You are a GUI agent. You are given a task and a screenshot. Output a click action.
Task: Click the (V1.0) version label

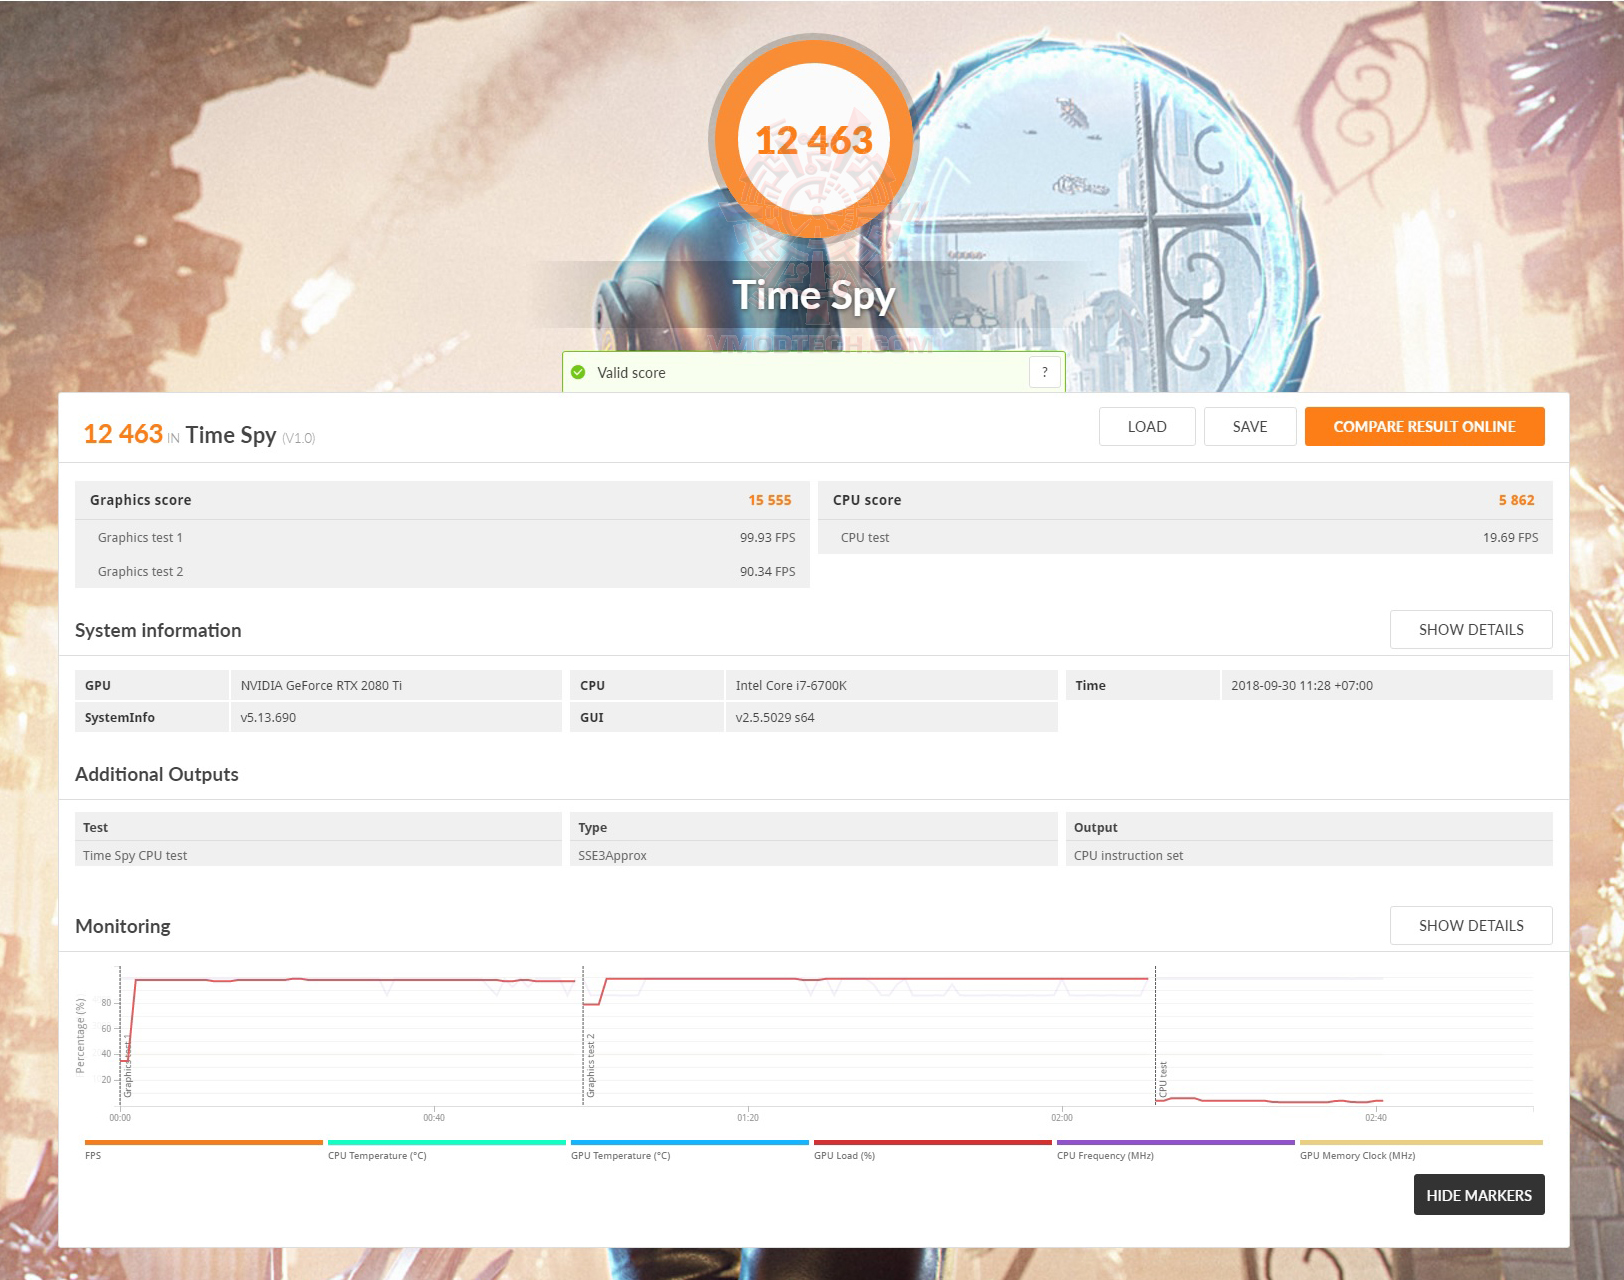pyautogui.click(x=298, y=438)
